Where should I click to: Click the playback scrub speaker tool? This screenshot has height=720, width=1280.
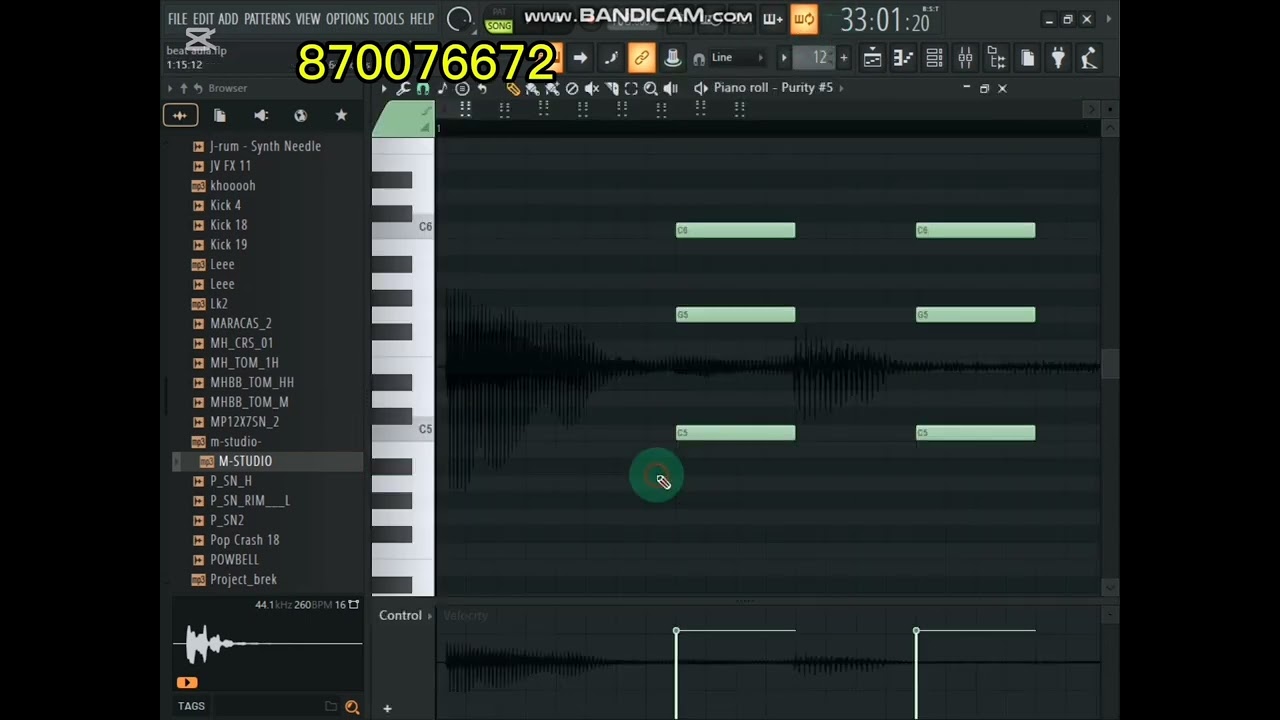(x=670, y=89)
